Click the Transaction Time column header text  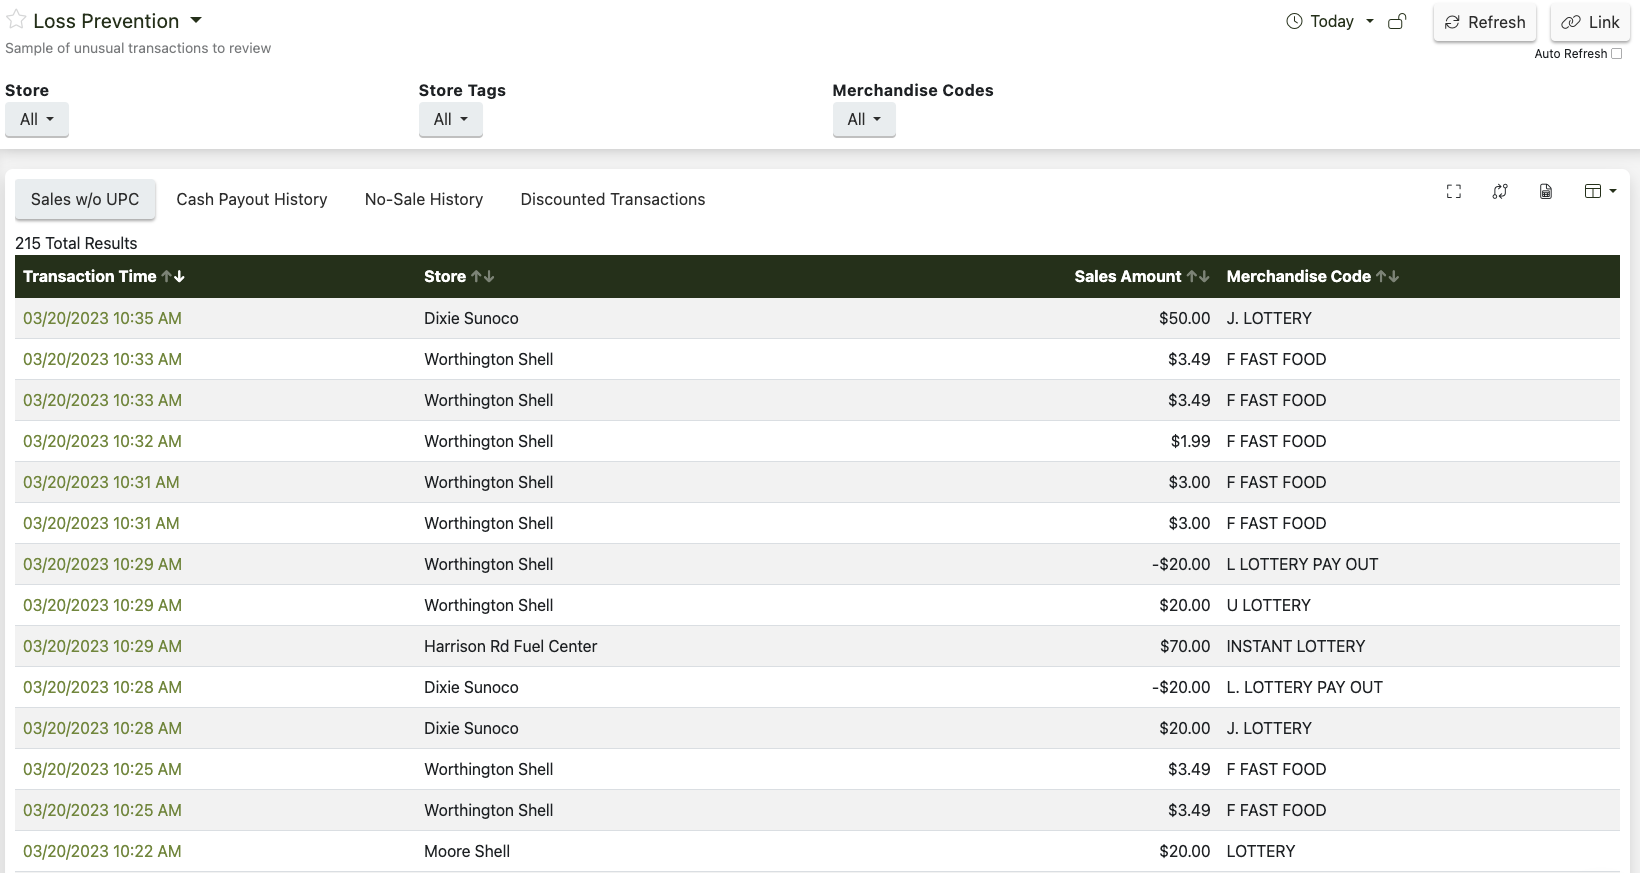90,276
